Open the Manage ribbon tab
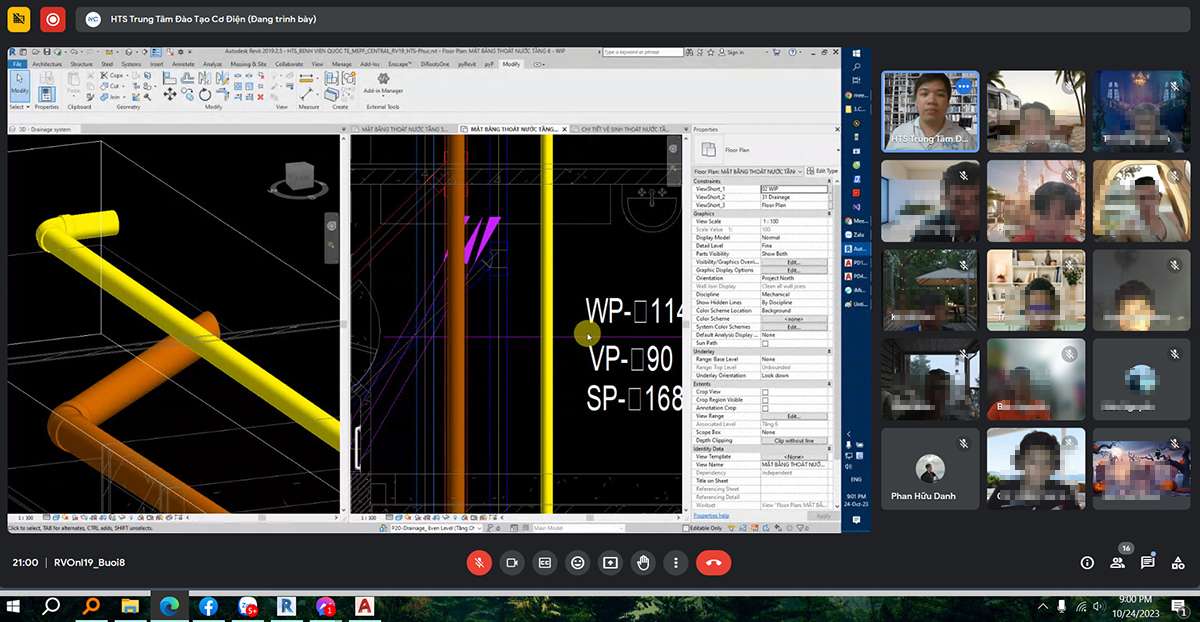1200x622 pixels. point(342,64)
